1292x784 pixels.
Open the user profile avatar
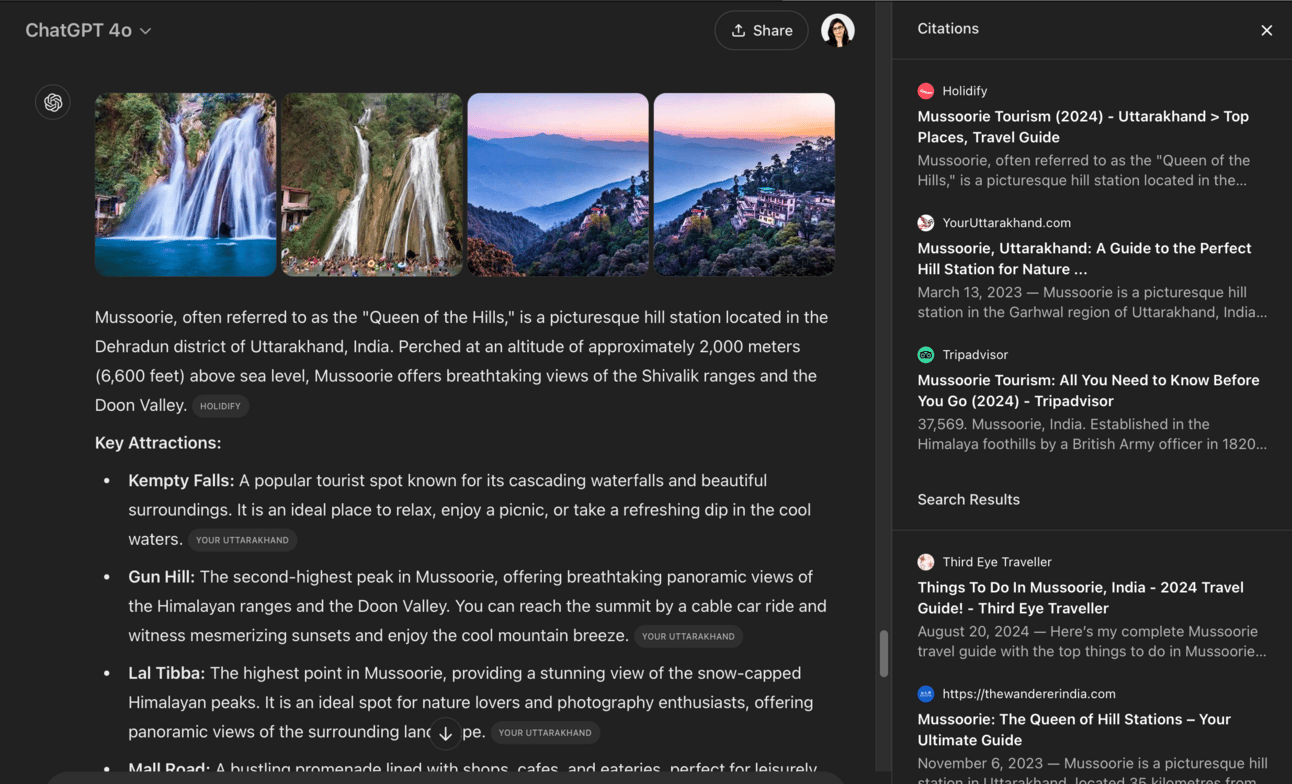coord(838,30)
